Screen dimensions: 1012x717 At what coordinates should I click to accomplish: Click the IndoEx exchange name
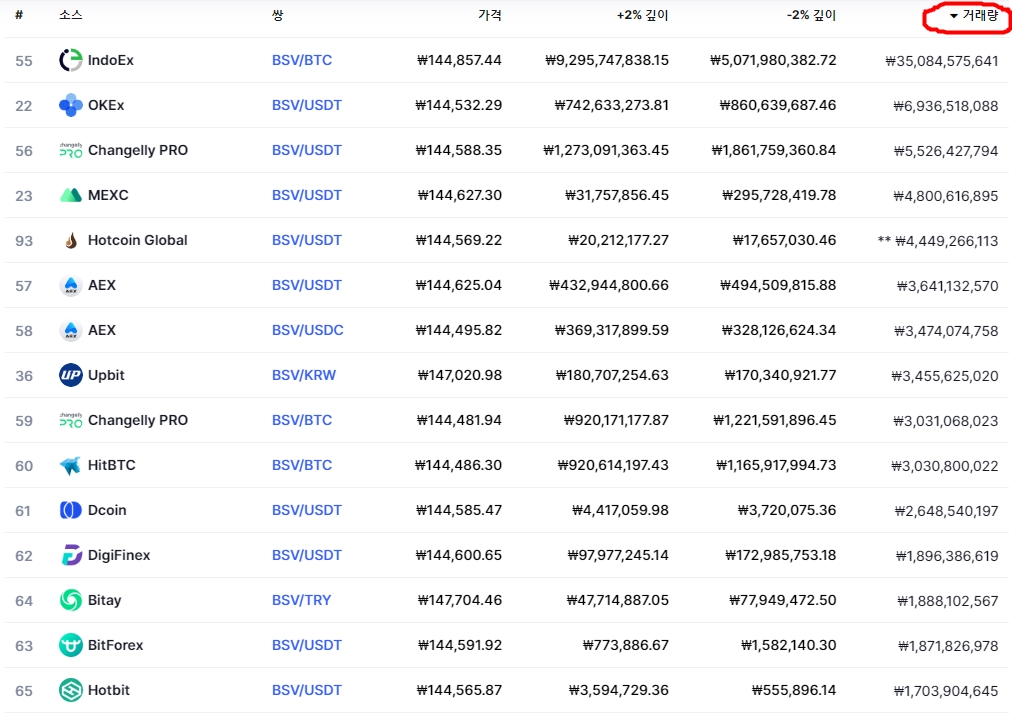point(111,60)
